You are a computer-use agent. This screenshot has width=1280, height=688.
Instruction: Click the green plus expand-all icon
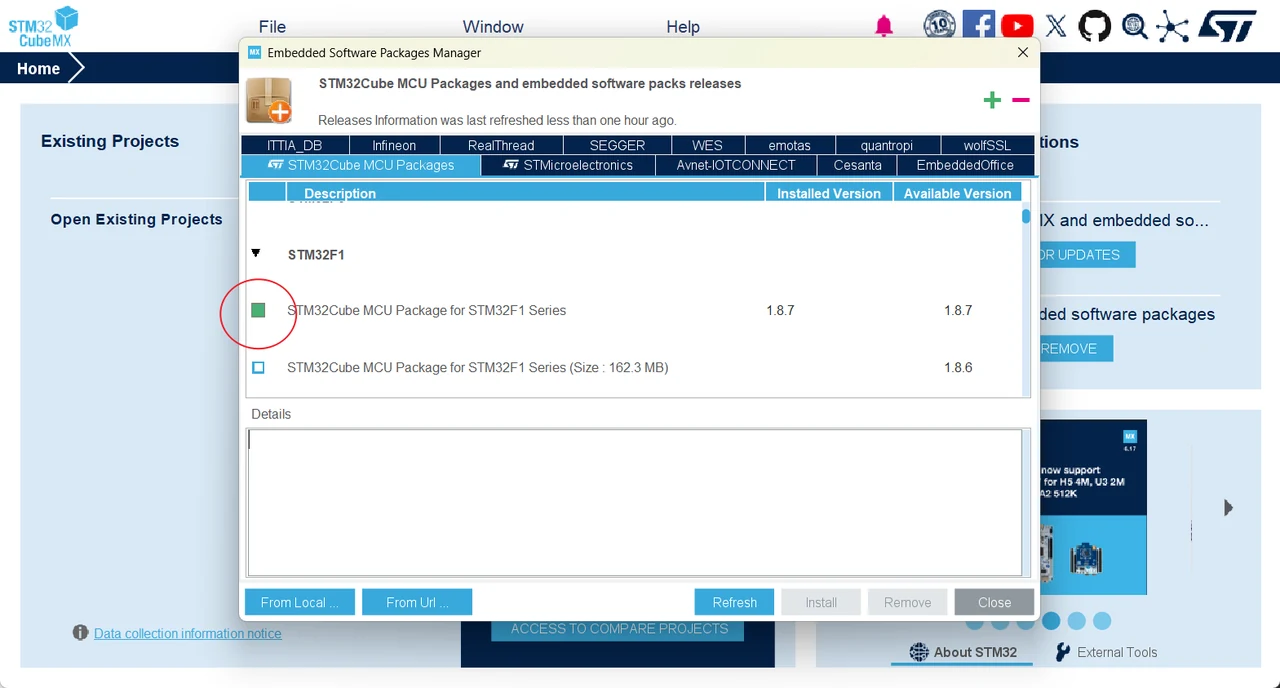click(x=992, y=99)
